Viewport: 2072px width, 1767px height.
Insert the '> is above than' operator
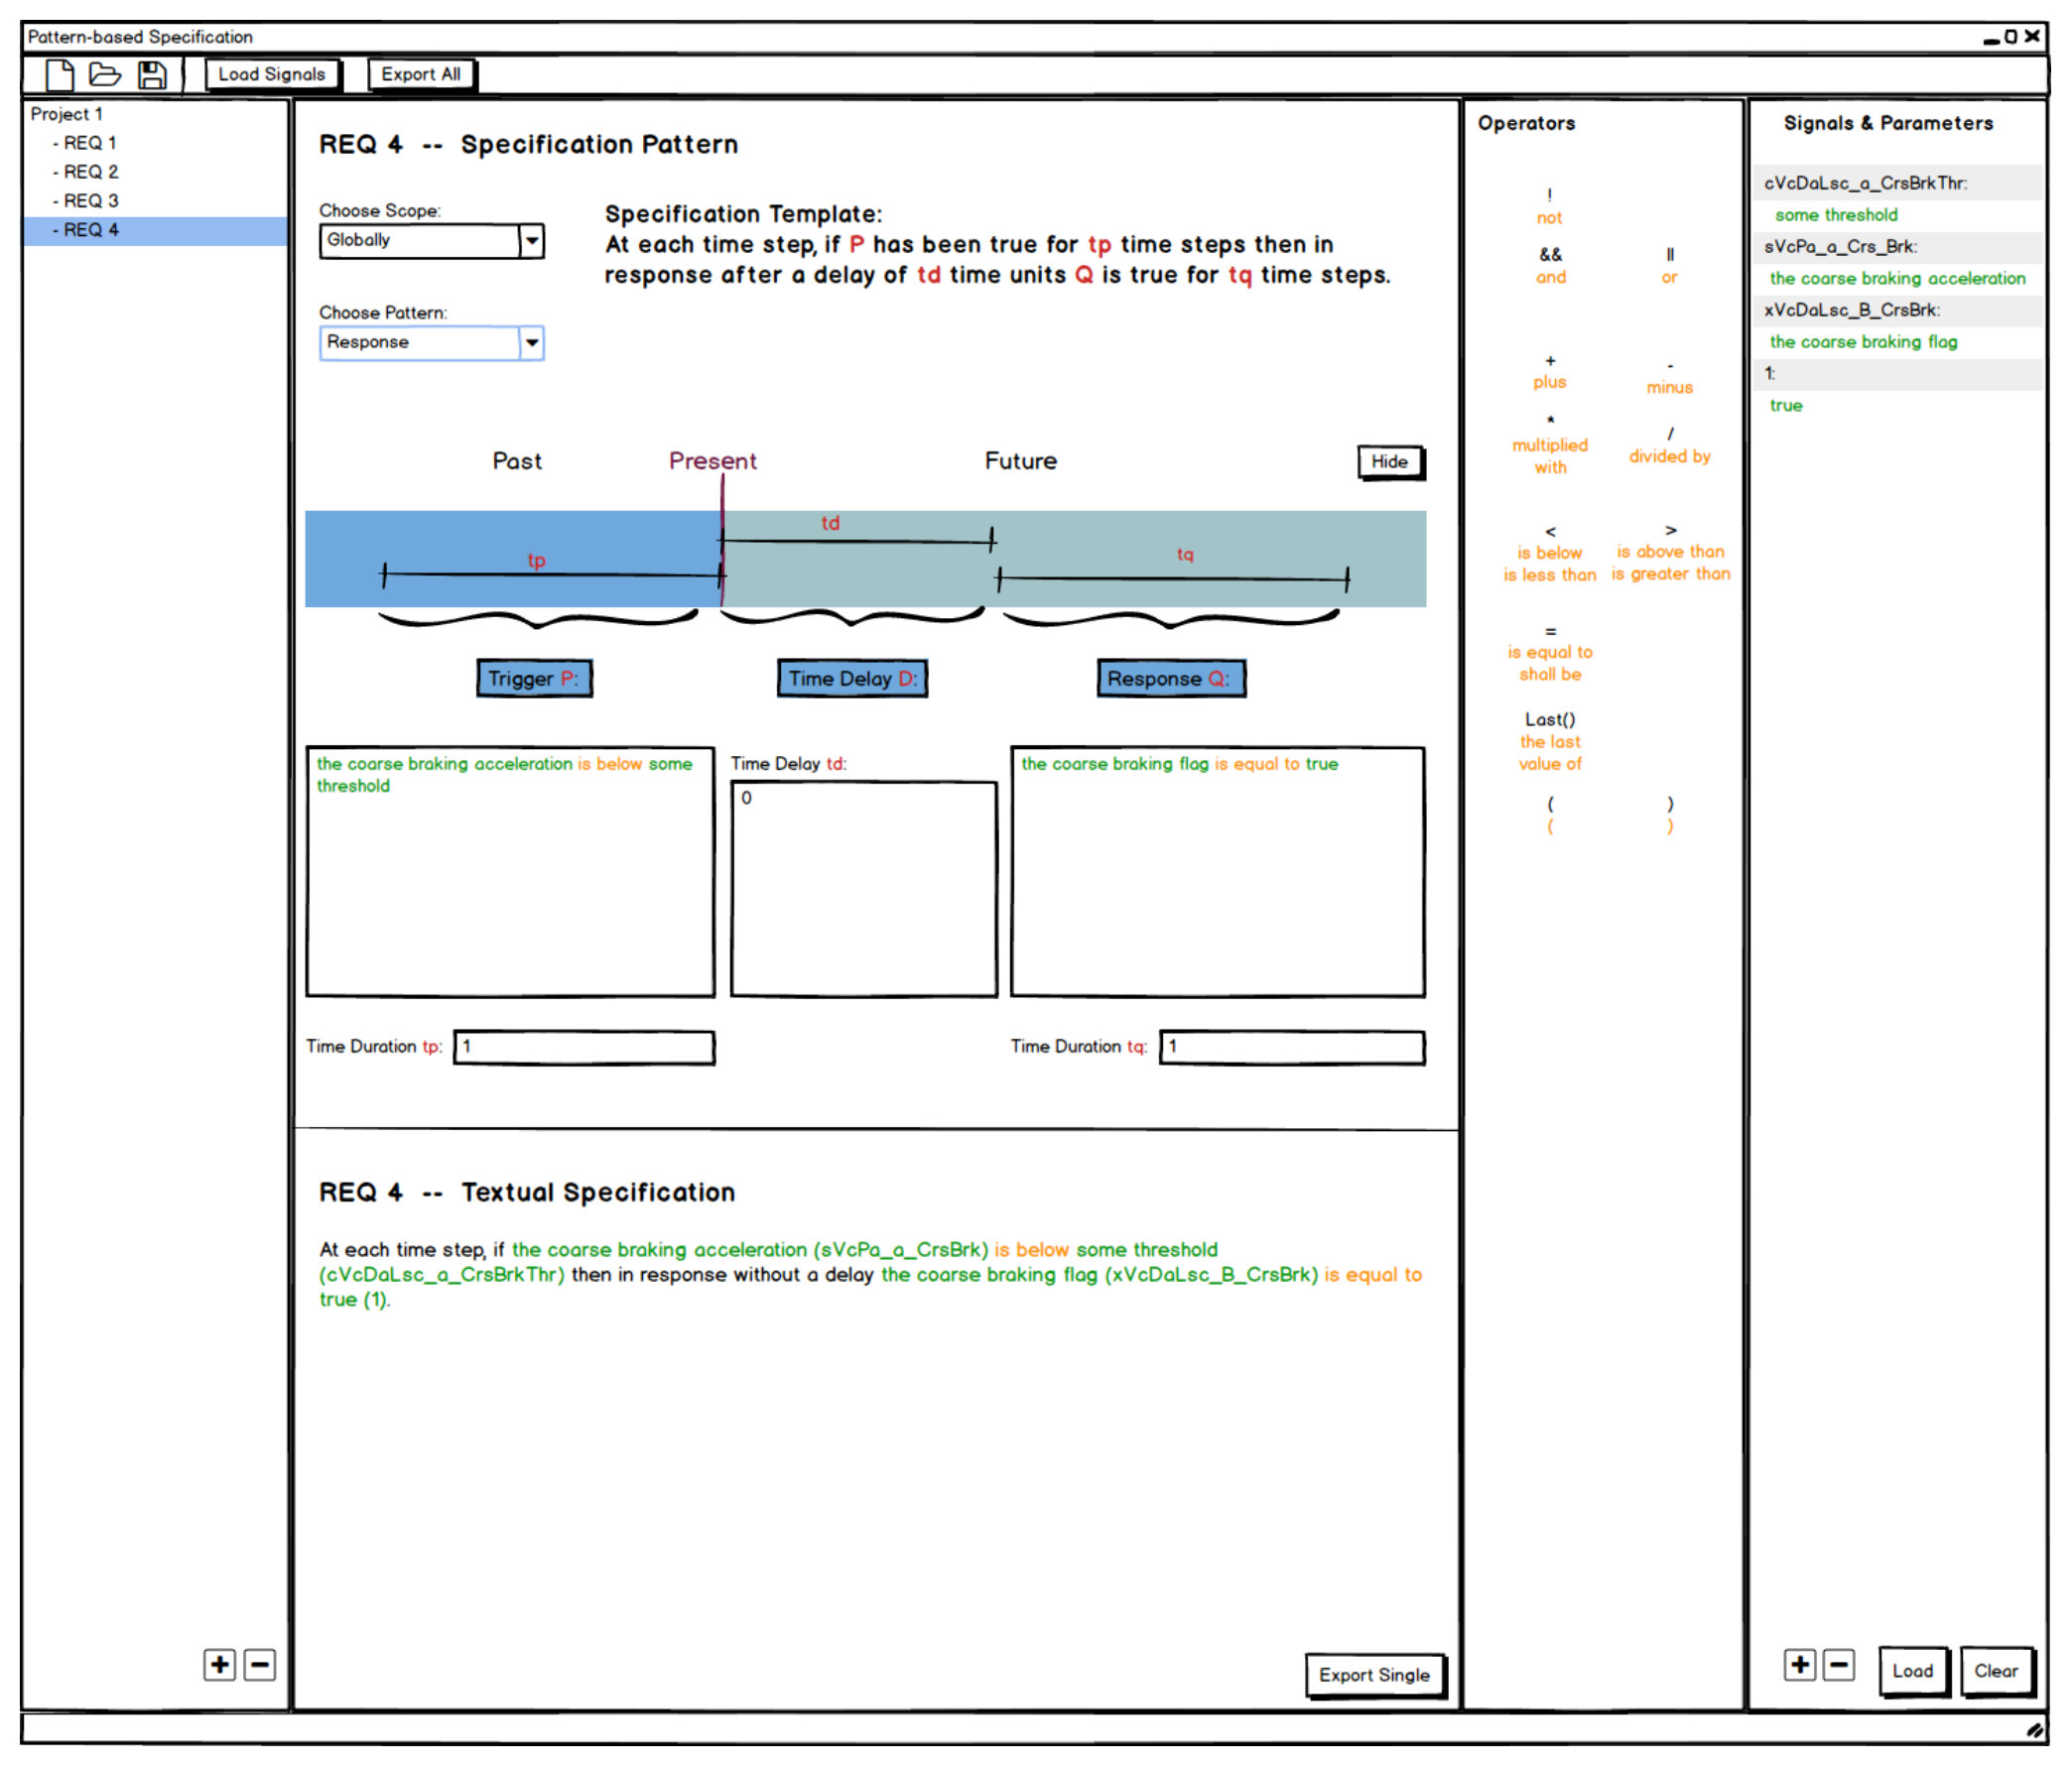[1670, 553]
